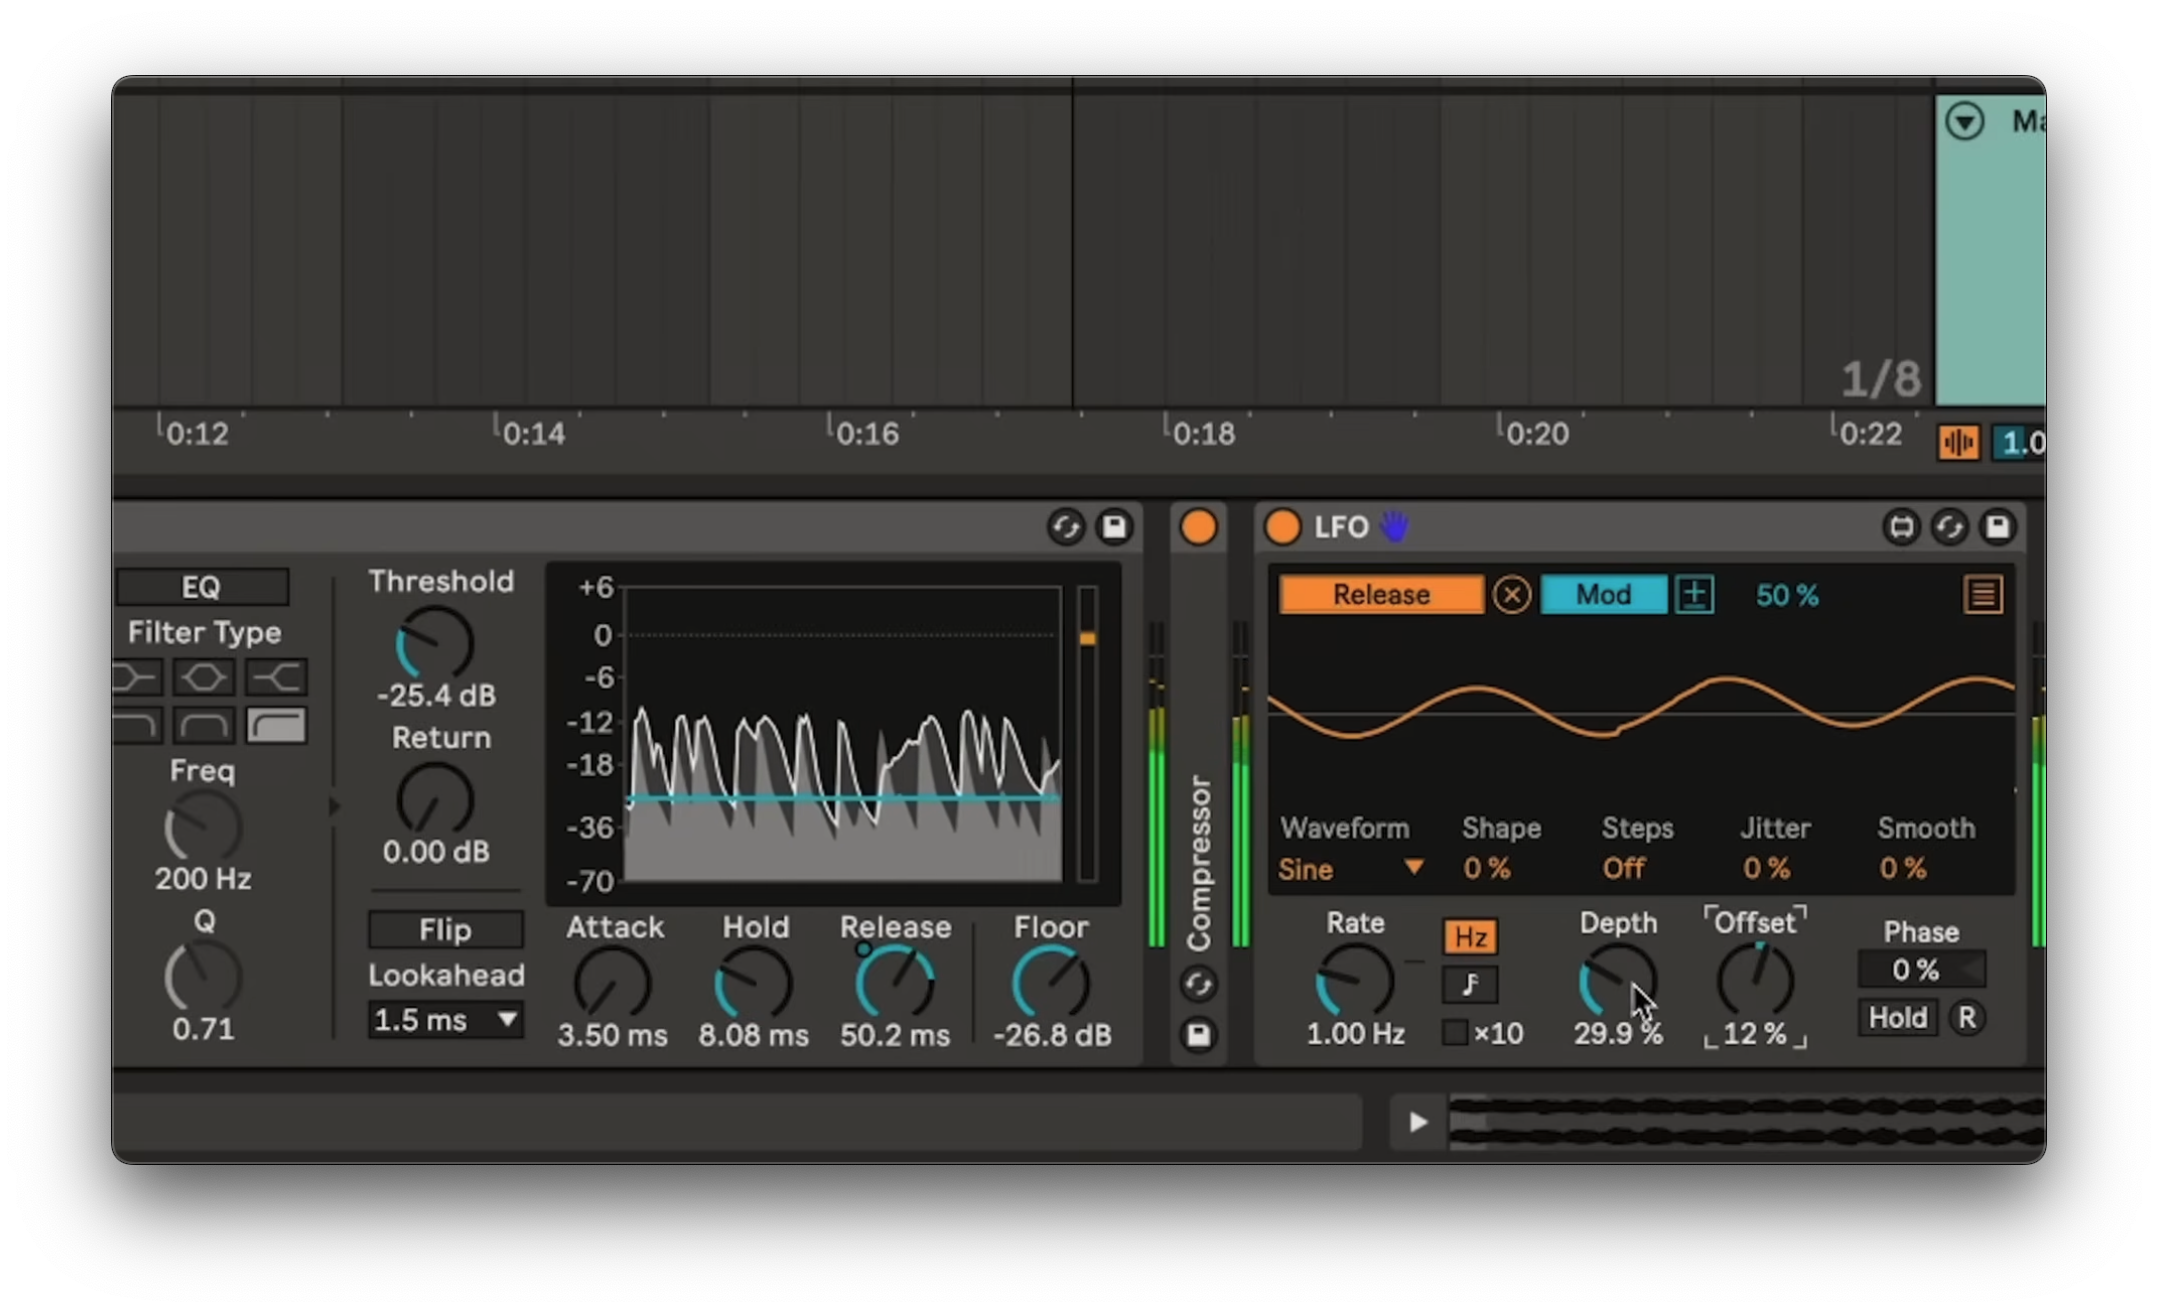Click the Mod mapping mode button
The image size is (2158, 1312).
point(1603,595)
